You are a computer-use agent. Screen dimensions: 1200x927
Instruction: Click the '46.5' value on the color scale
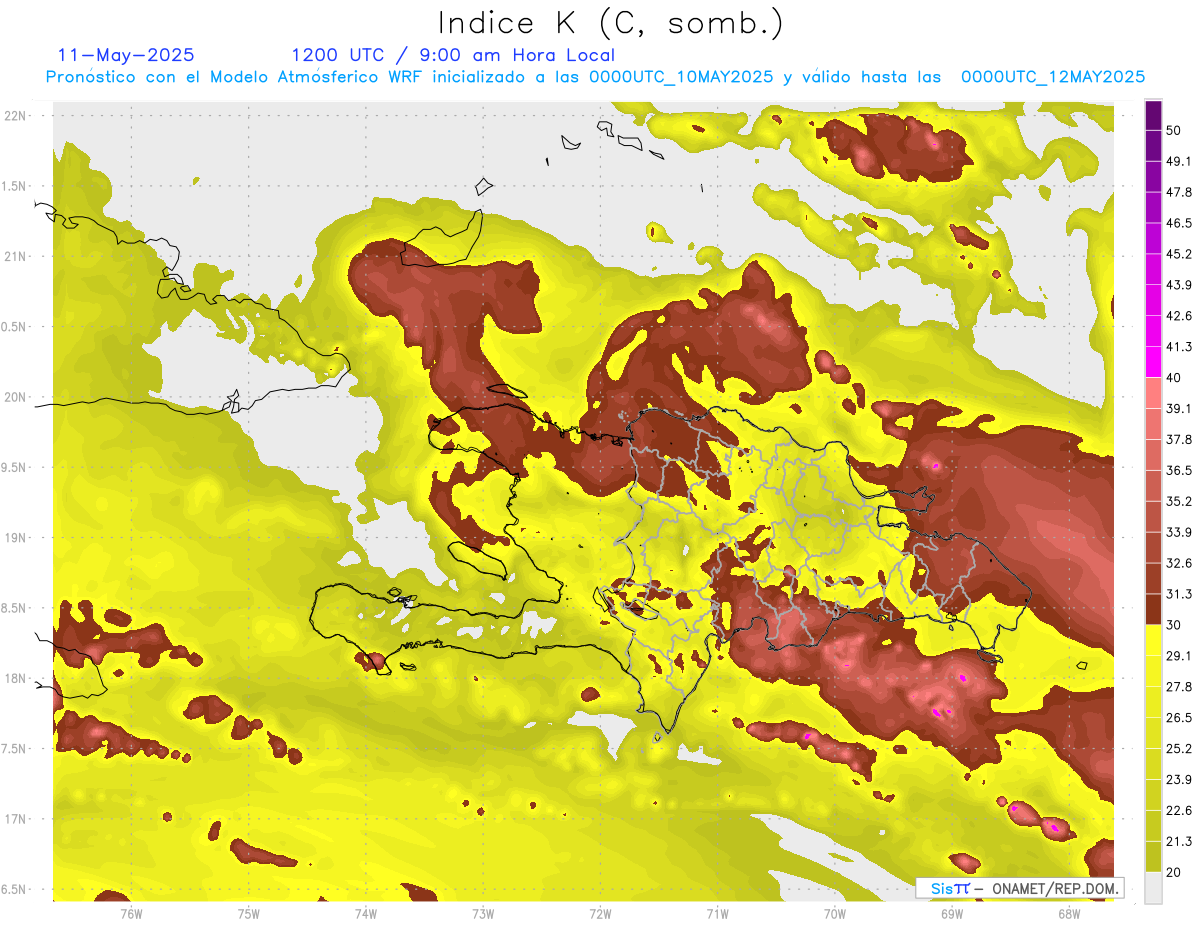pyautogui.click(x=1178, y=223)
